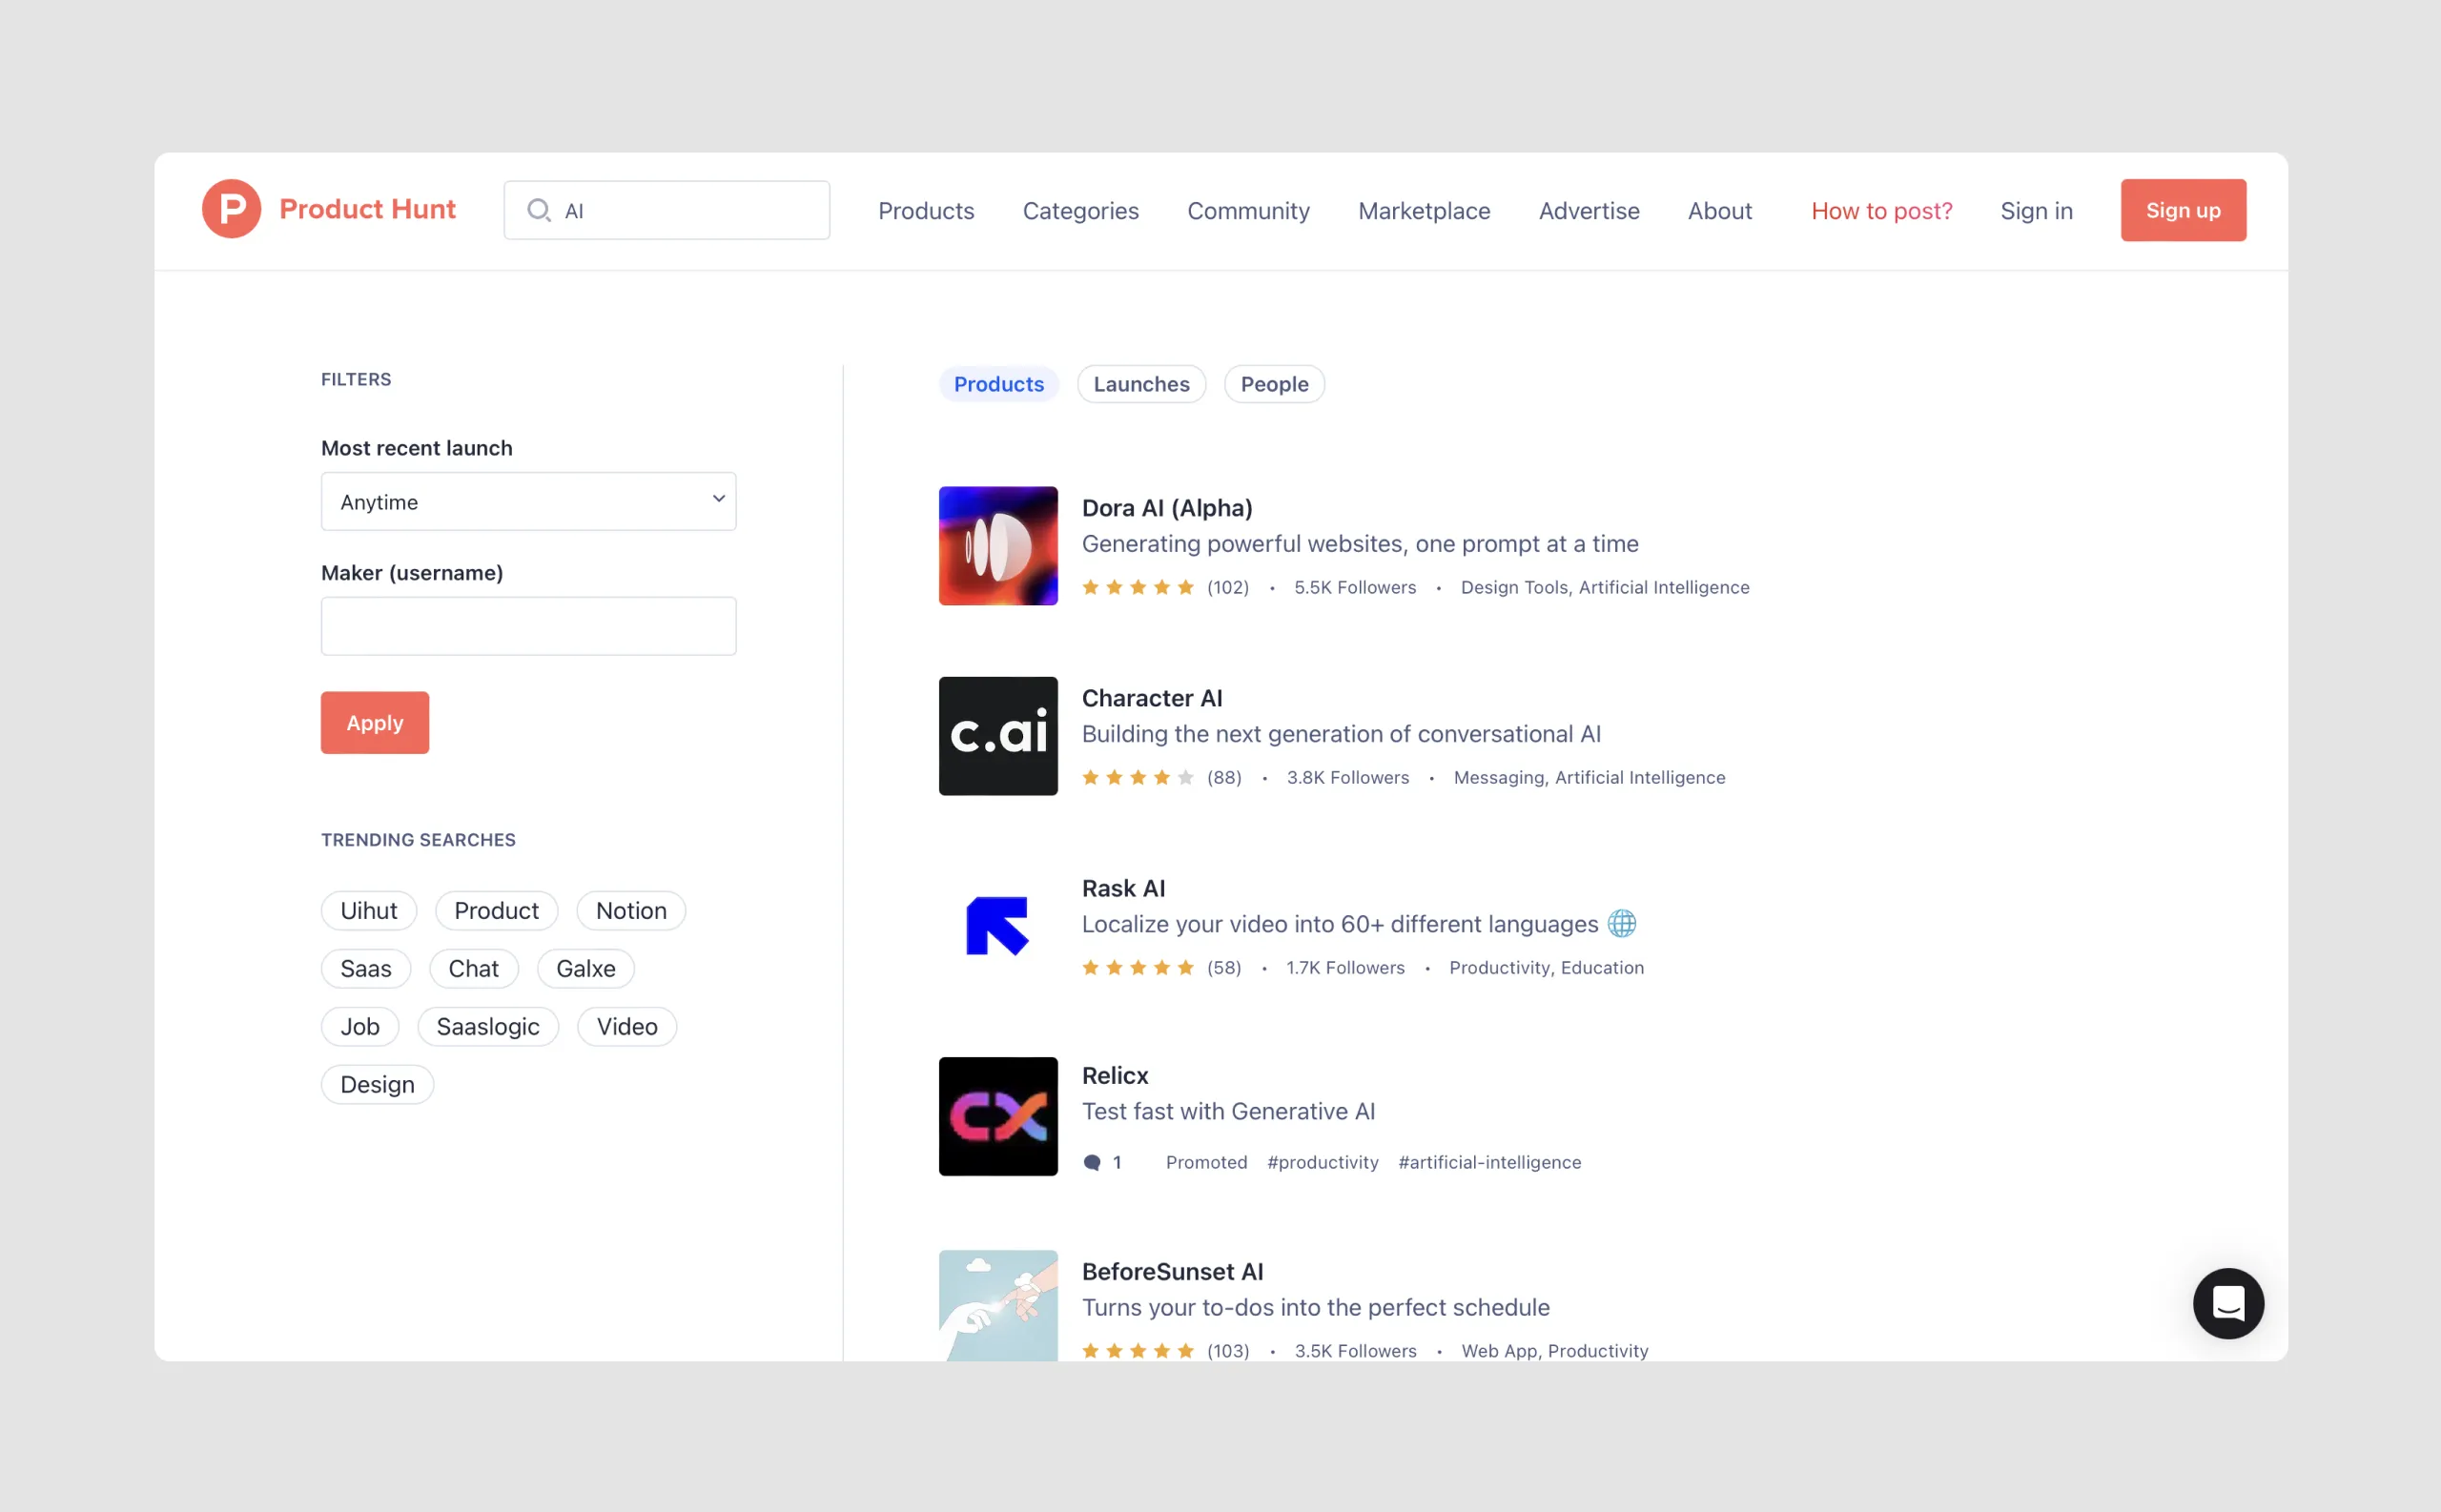Viewport: 2441px width, 1512px height.
Task: Click the 5.5K Followers text
Action: click(x=1355, y=587)
